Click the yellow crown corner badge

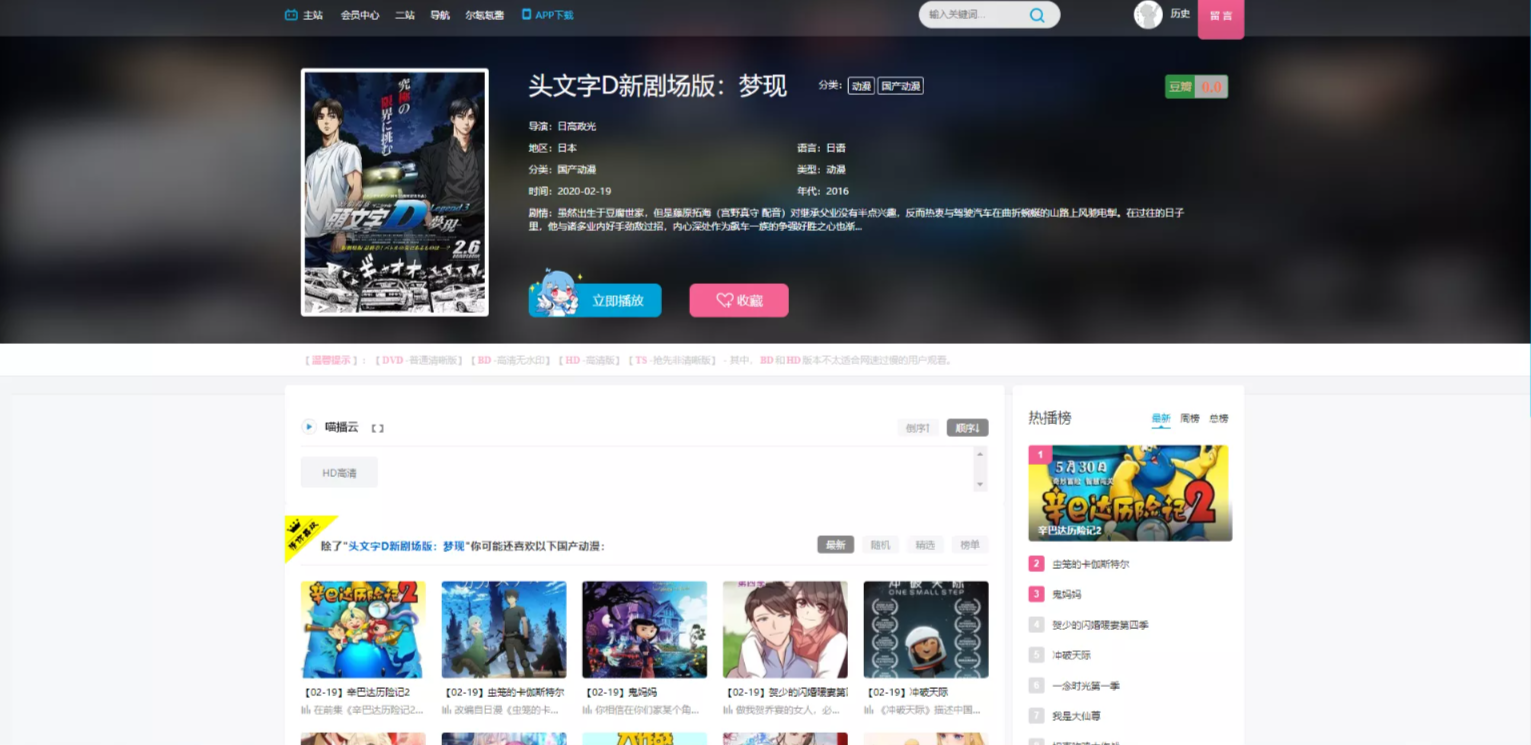pos(304,531)
